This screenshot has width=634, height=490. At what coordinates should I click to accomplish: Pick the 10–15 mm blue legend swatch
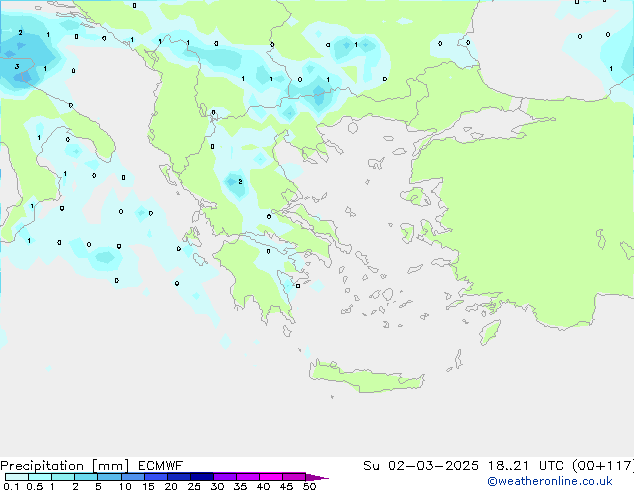pyautogui.click(x=132, y=477)
